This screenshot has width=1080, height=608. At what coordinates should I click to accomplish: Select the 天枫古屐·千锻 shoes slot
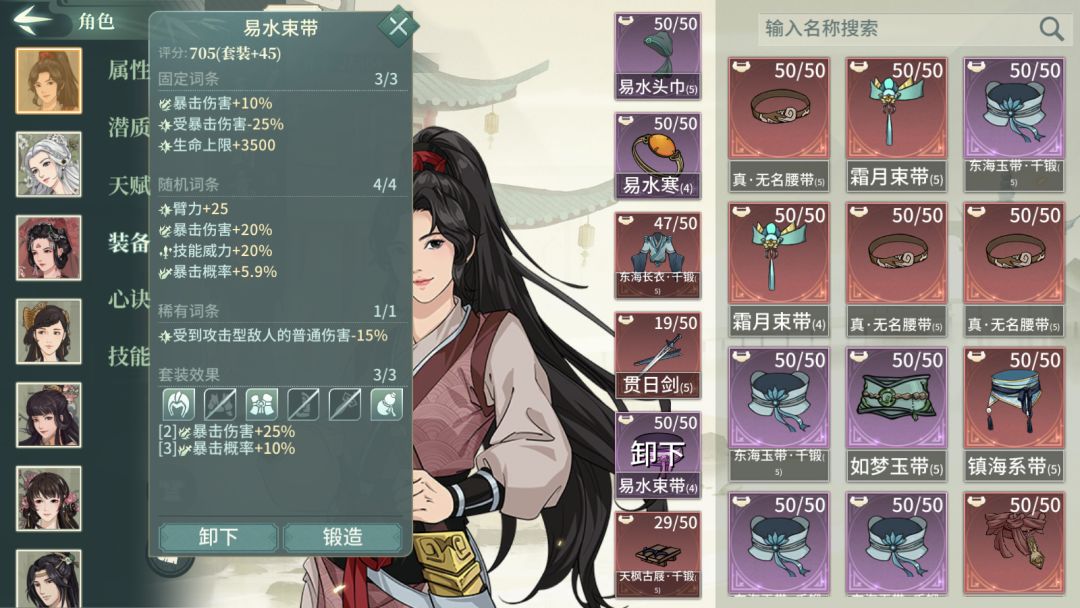coord(658,554)
